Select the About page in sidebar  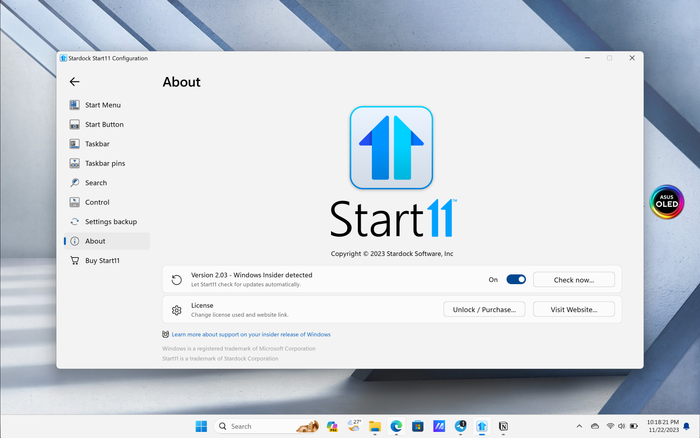pyautogui.click(x=106, y=241)
